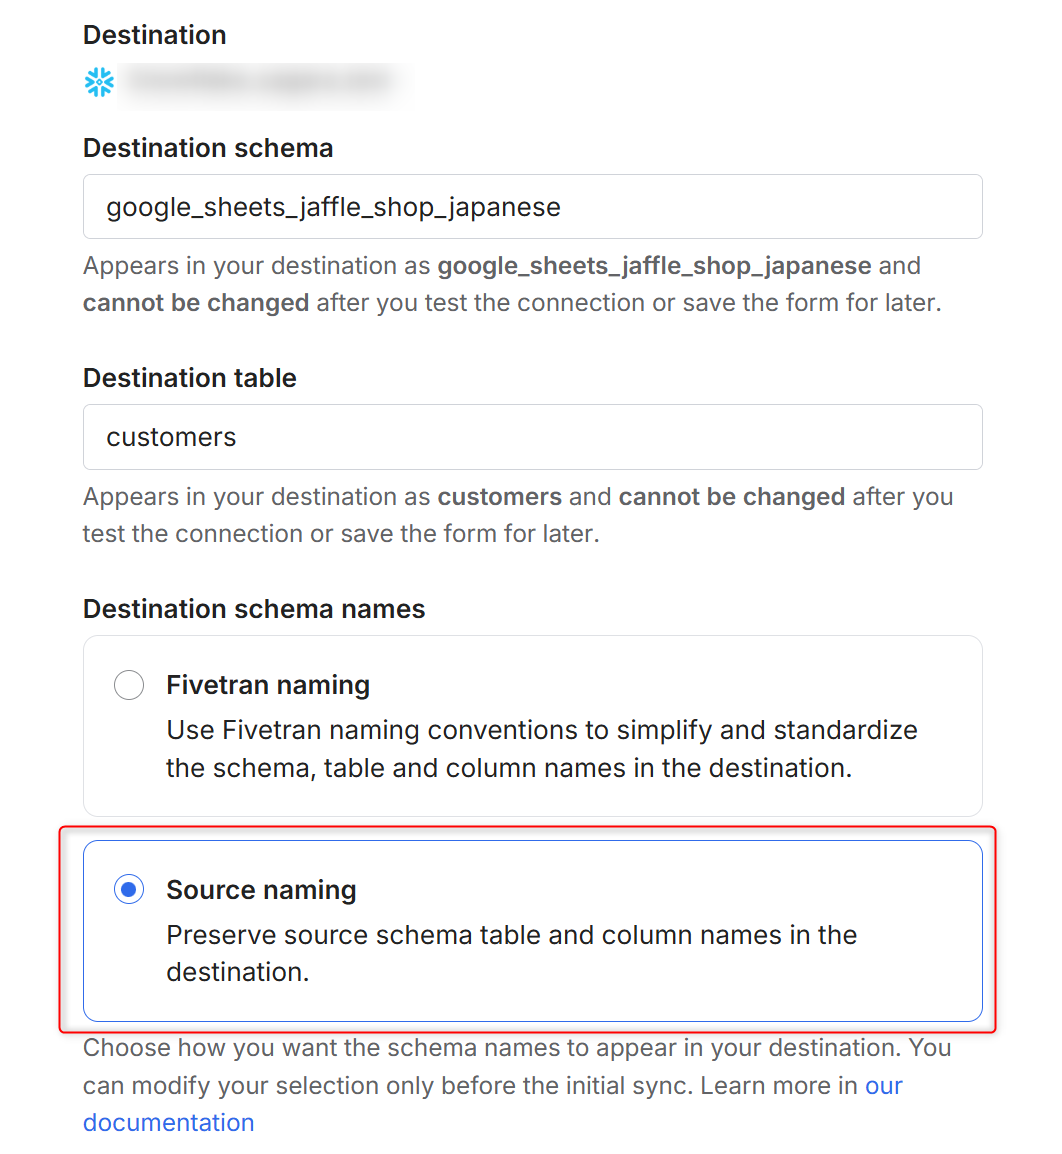The width and height of the screenshot is (1062, 1154).
Task: Click bold "customers" in the helper text
Action: (499, 497)
